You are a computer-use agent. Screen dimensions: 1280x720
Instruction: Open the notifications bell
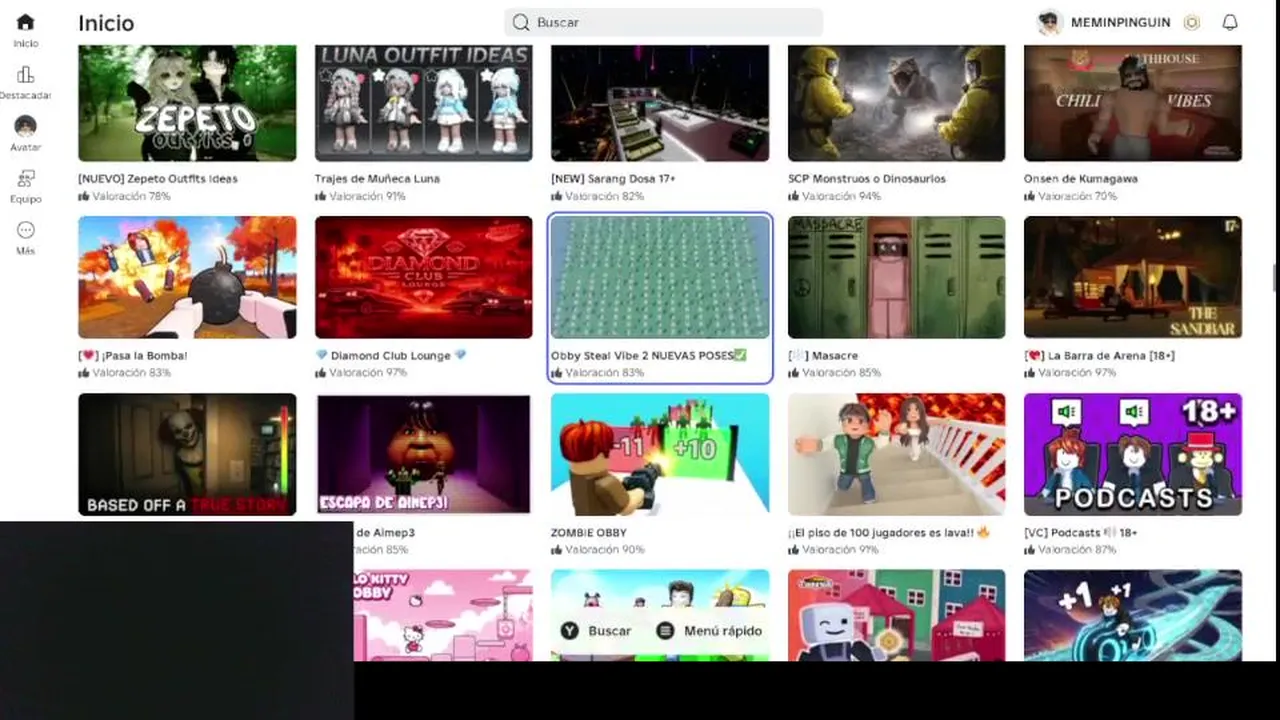(1230, 22)
